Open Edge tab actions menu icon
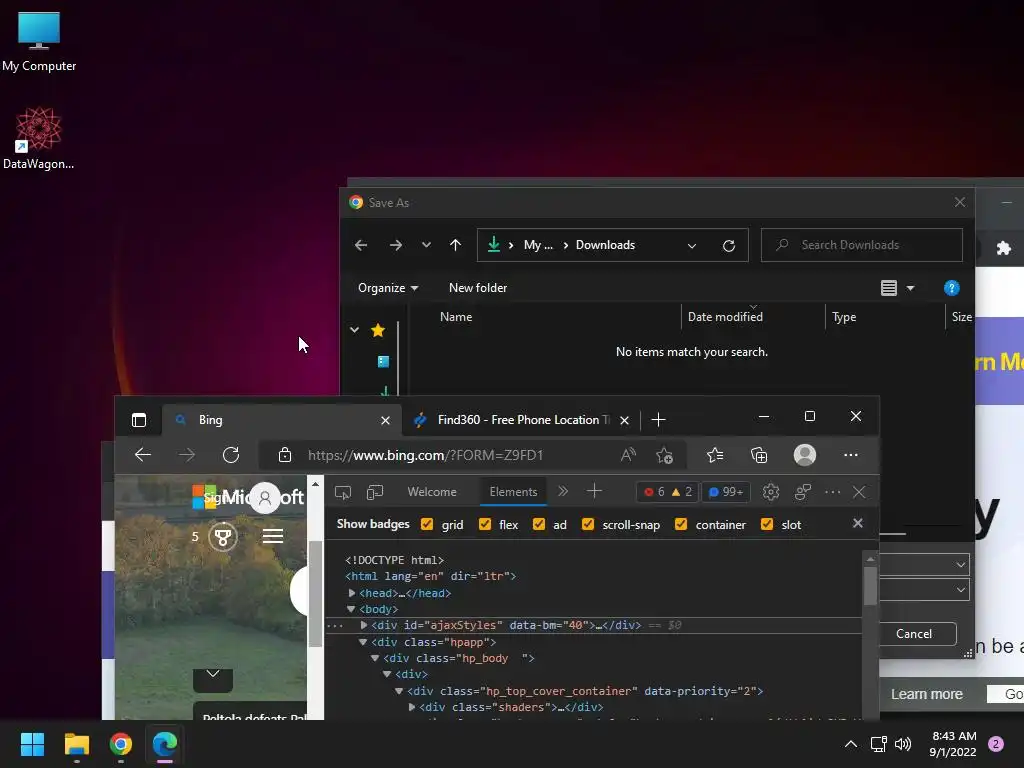 point(138,420)
